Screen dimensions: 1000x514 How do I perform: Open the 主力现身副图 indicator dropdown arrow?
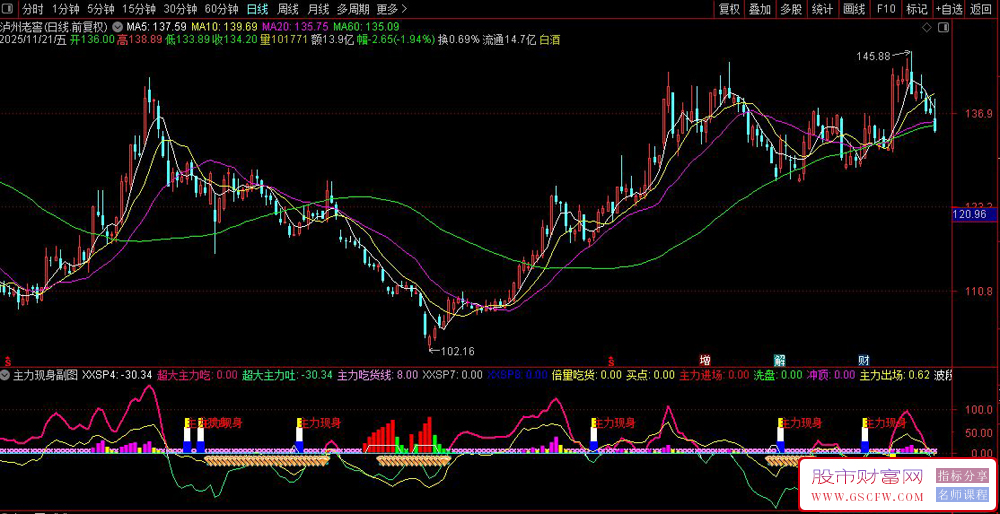coord(6,375)
